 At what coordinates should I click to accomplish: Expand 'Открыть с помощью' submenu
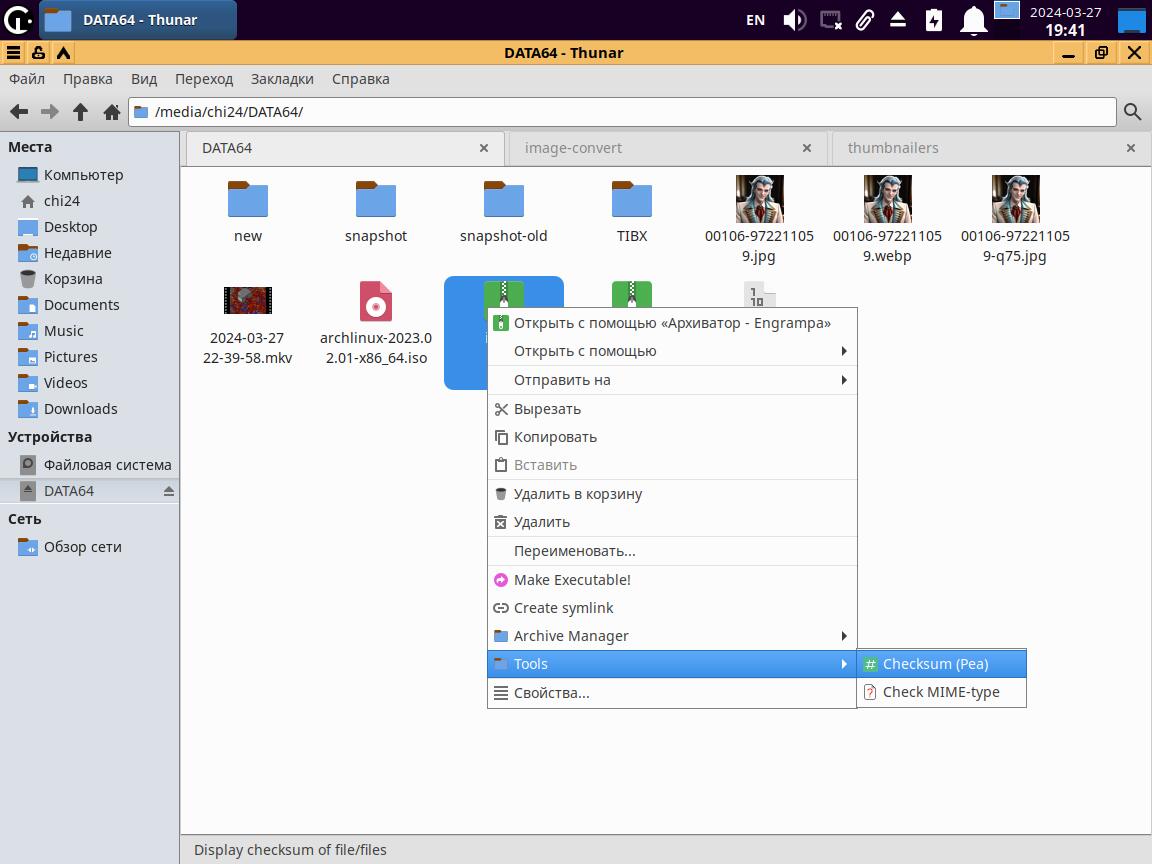[x=672, y=351]
